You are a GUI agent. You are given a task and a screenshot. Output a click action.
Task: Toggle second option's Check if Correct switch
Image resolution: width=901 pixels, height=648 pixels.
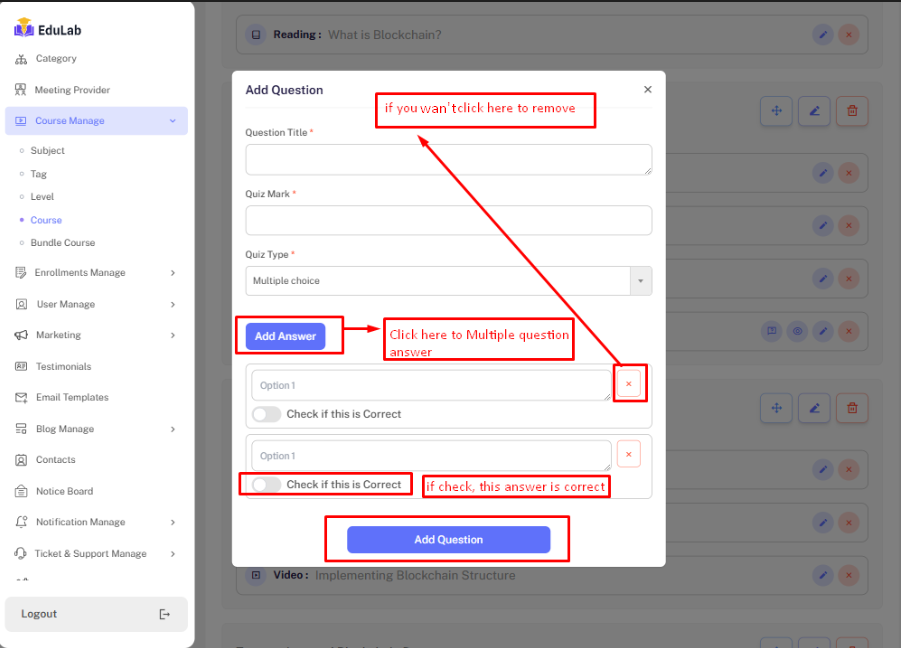point(266,485)
